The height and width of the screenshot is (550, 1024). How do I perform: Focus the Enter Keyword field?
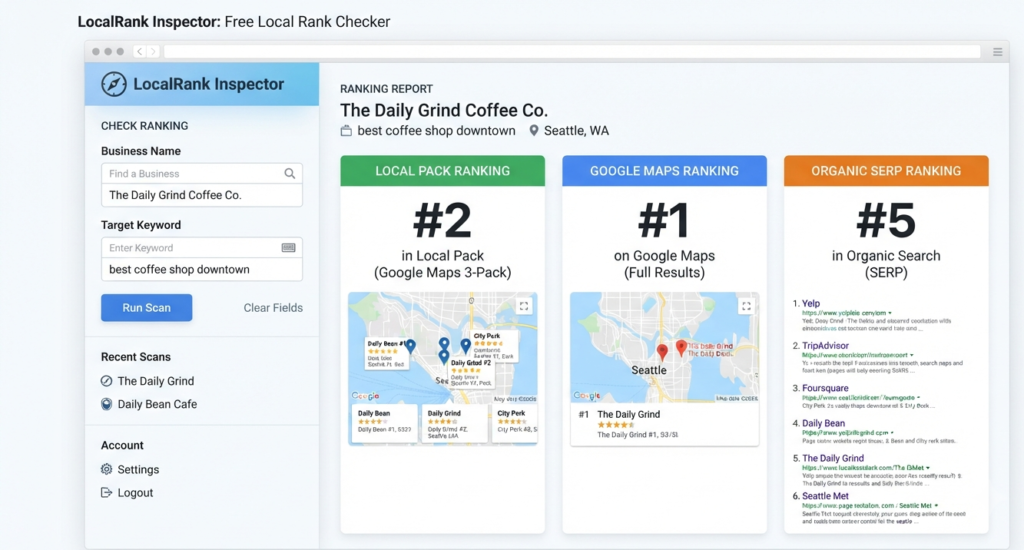[202, 248]
